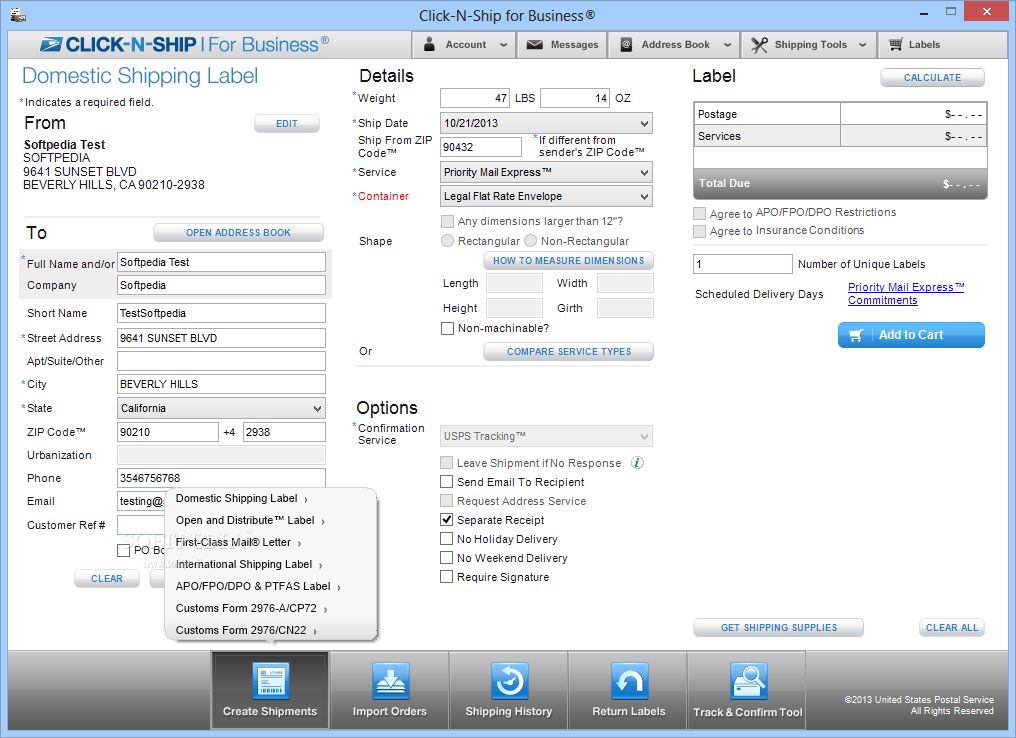Check Any dimensions larger than 12" box

447,221
